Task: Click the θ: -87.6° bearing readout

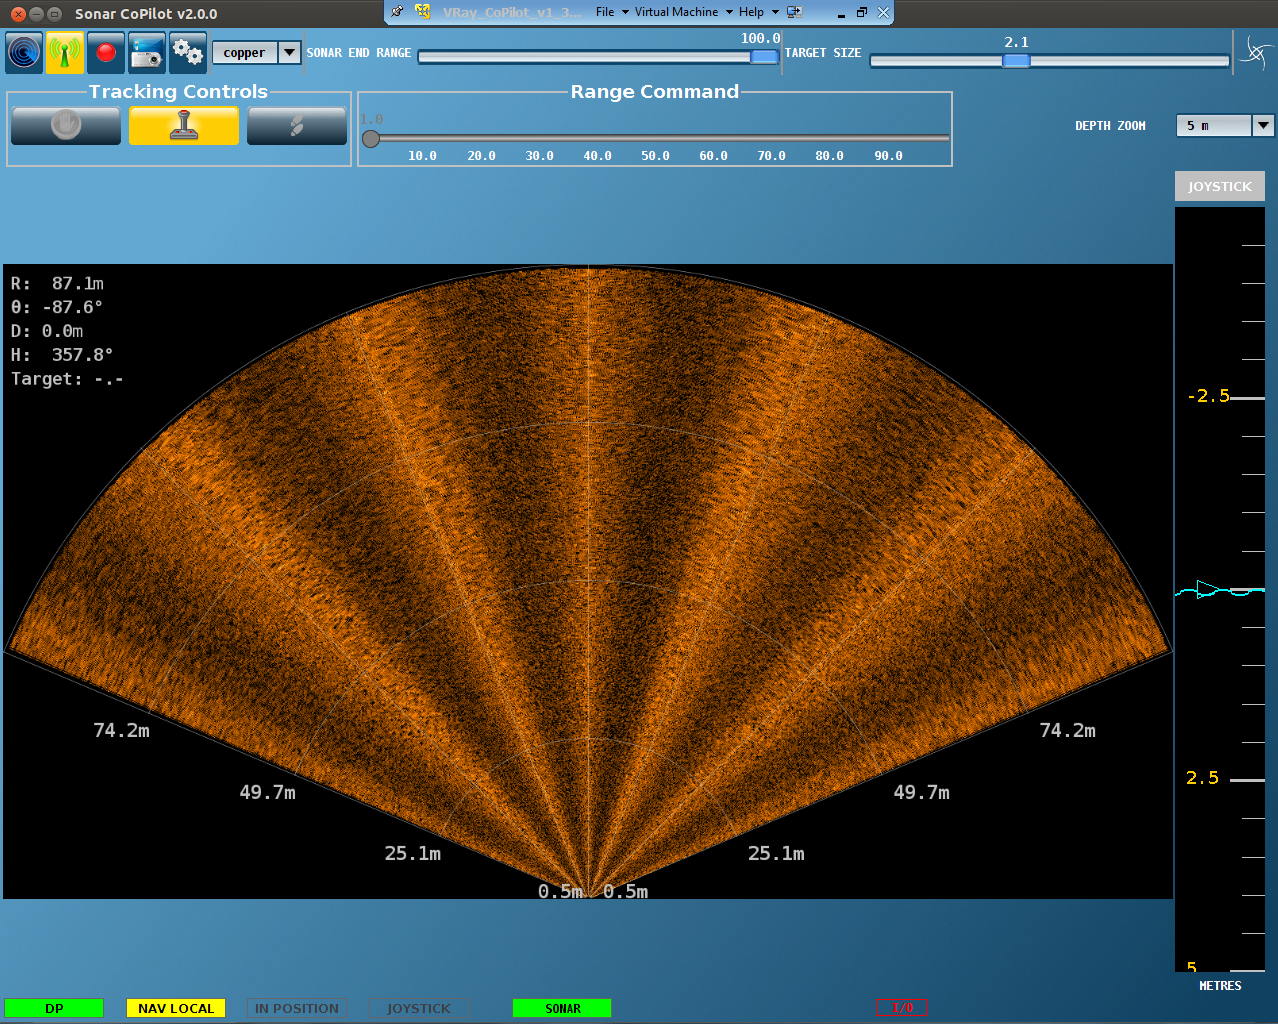Action: point(57,307)
